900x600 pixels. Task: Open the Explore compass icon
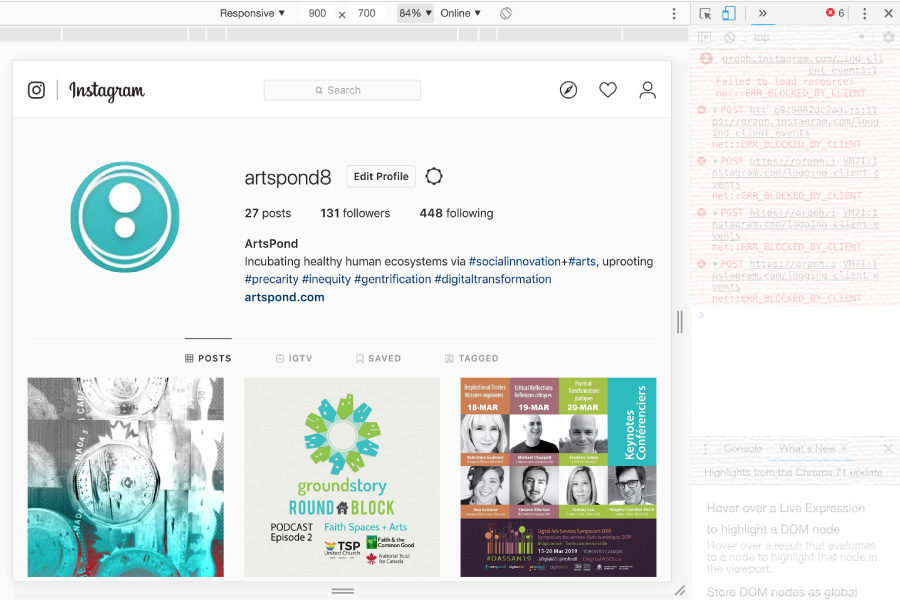(x=568, y=90)
